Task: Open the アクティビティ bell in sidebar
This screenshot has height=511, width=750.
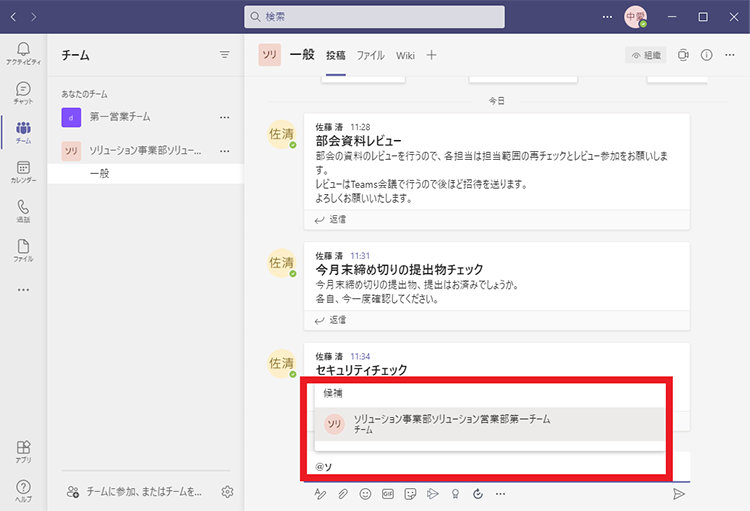Action: pos(23,53)
